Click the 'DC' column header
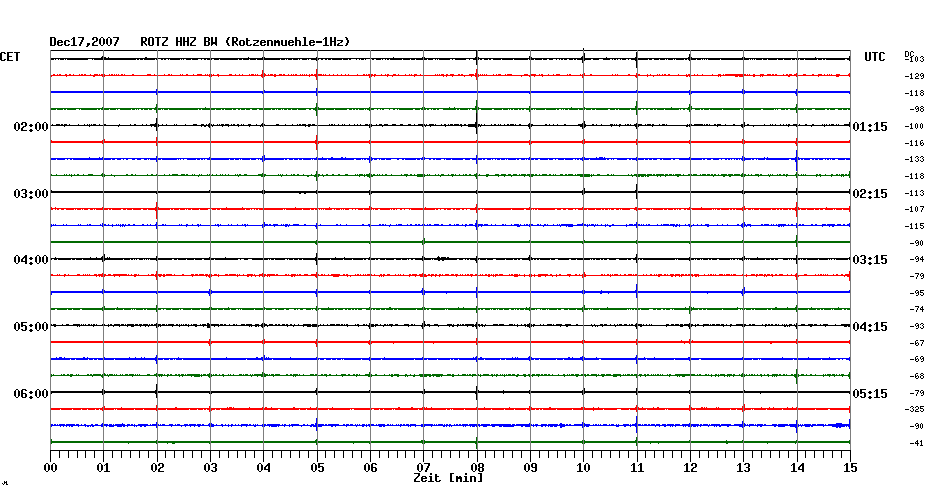The height and width of the screenshot is (494, 930). point(908,55)
